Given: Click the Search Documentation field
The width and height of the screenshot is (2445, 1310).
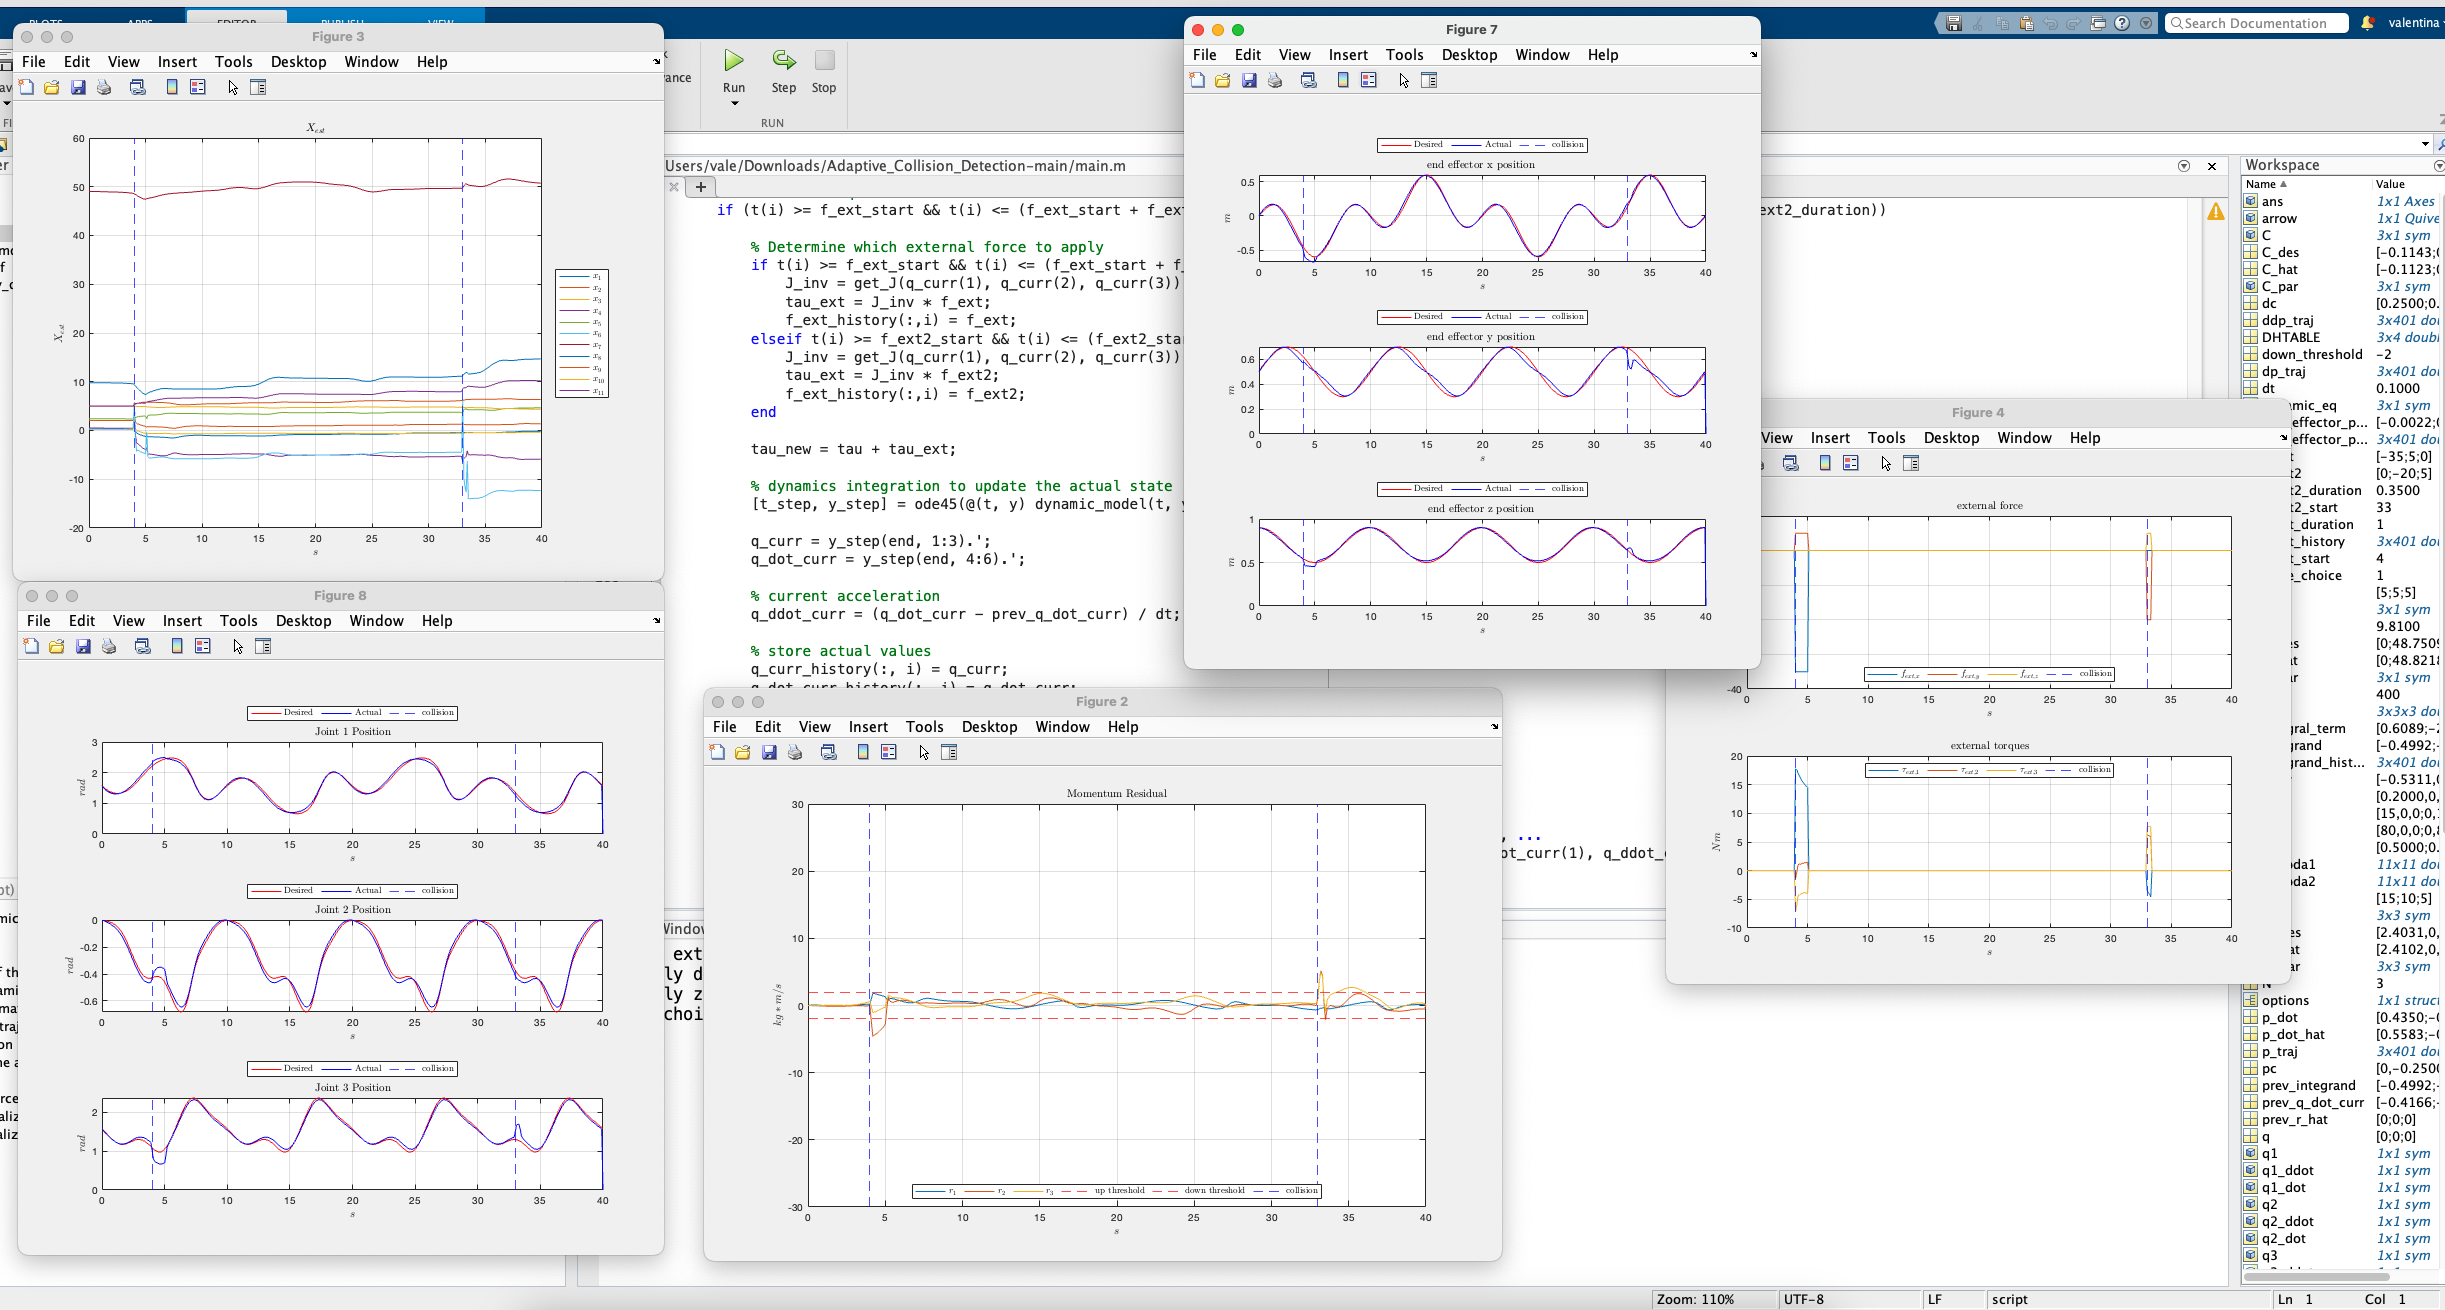Looking at the screenshot, I should [2256, 23].
